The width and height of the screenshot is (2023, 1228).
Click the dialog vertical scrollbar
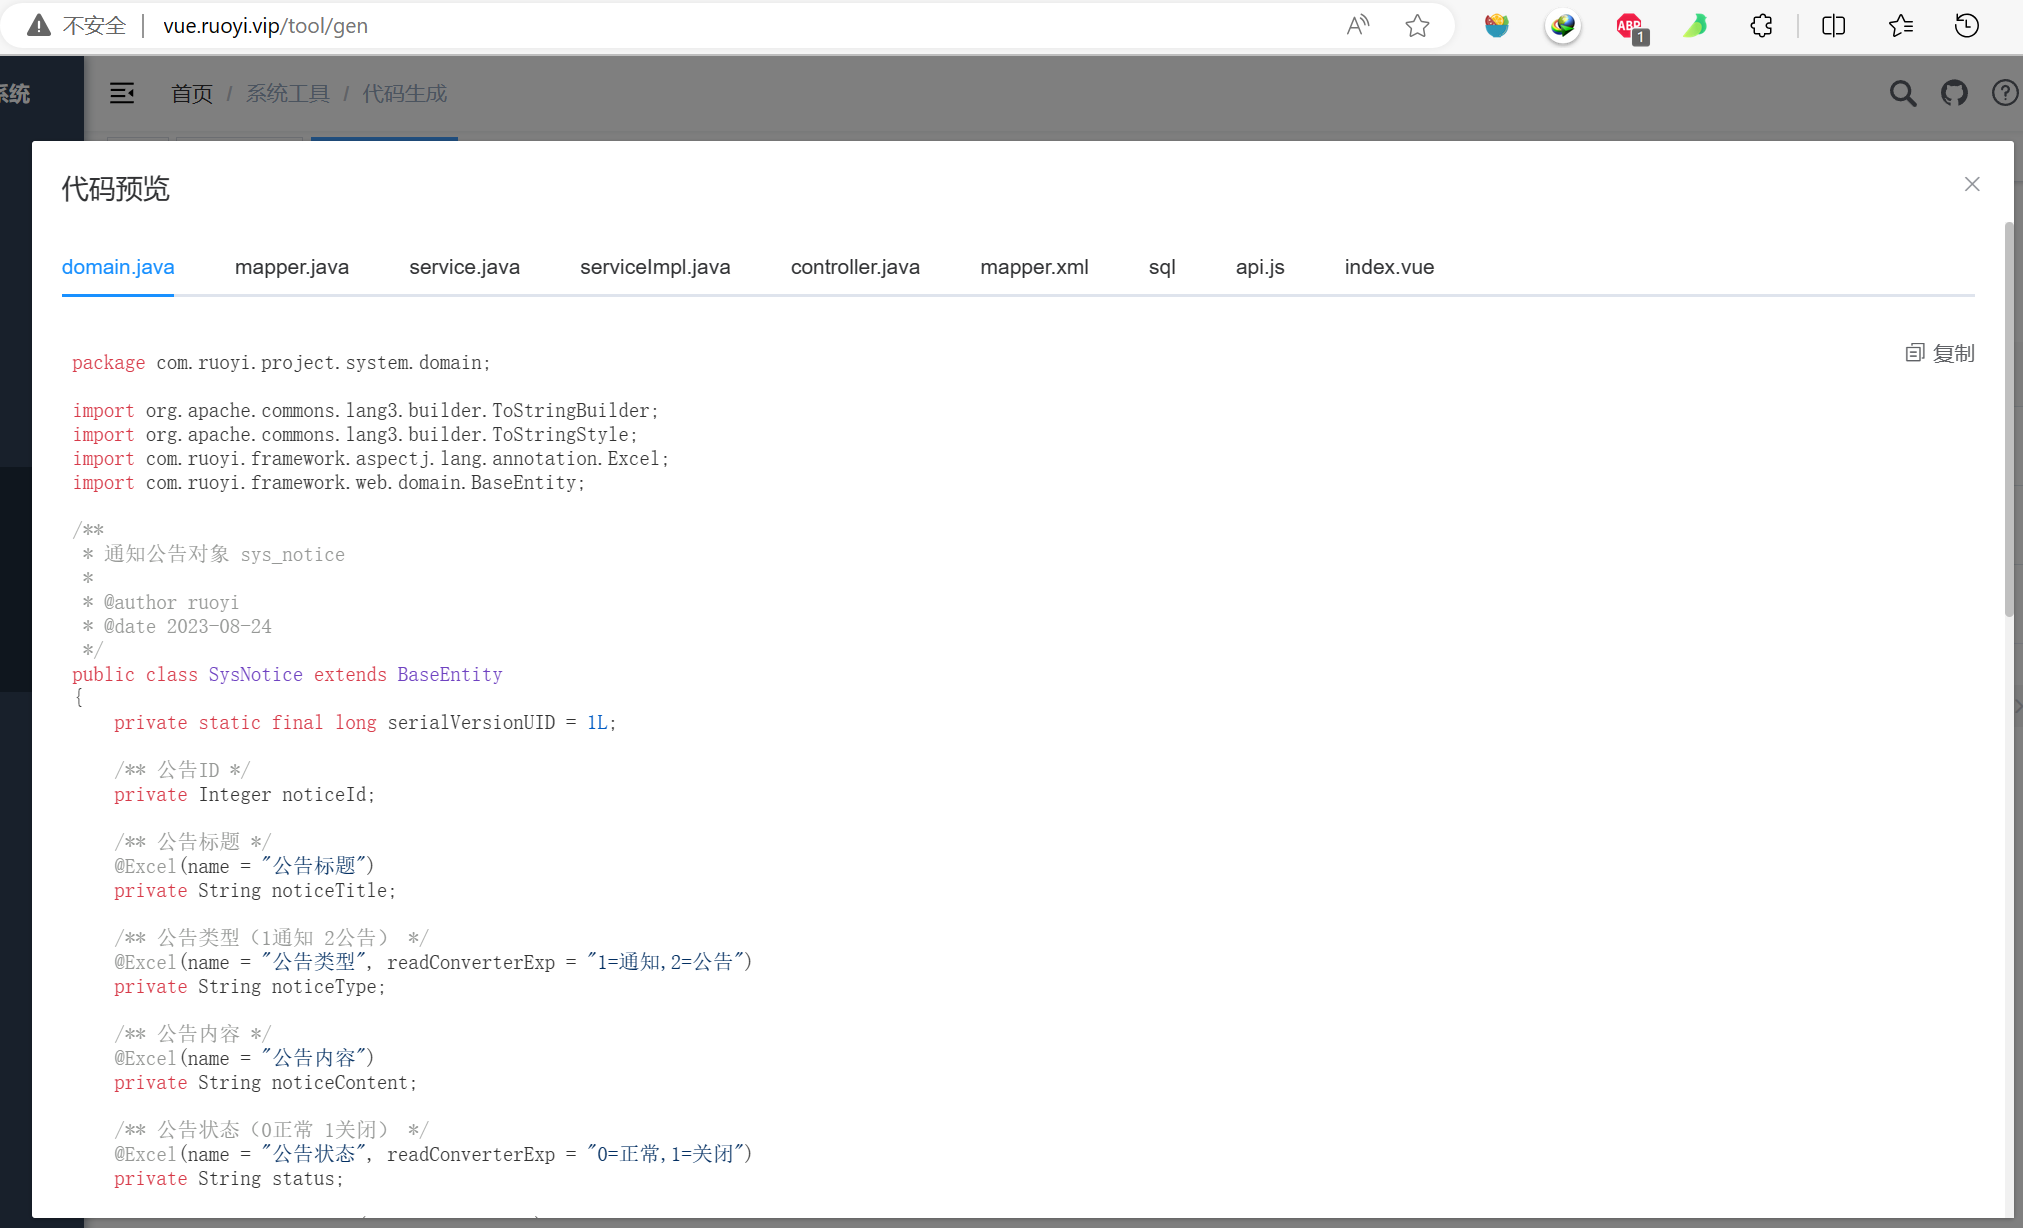[x=2008, y=420]
